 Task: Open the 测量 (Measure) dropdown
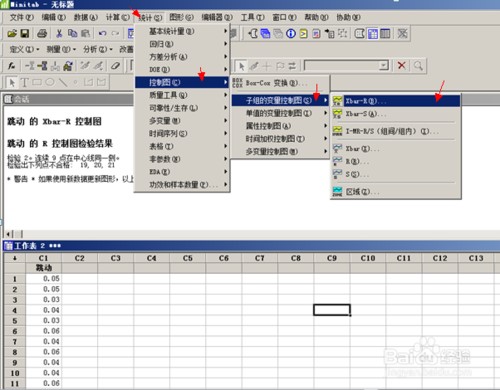pyautogui.click(x=61, y=49)
